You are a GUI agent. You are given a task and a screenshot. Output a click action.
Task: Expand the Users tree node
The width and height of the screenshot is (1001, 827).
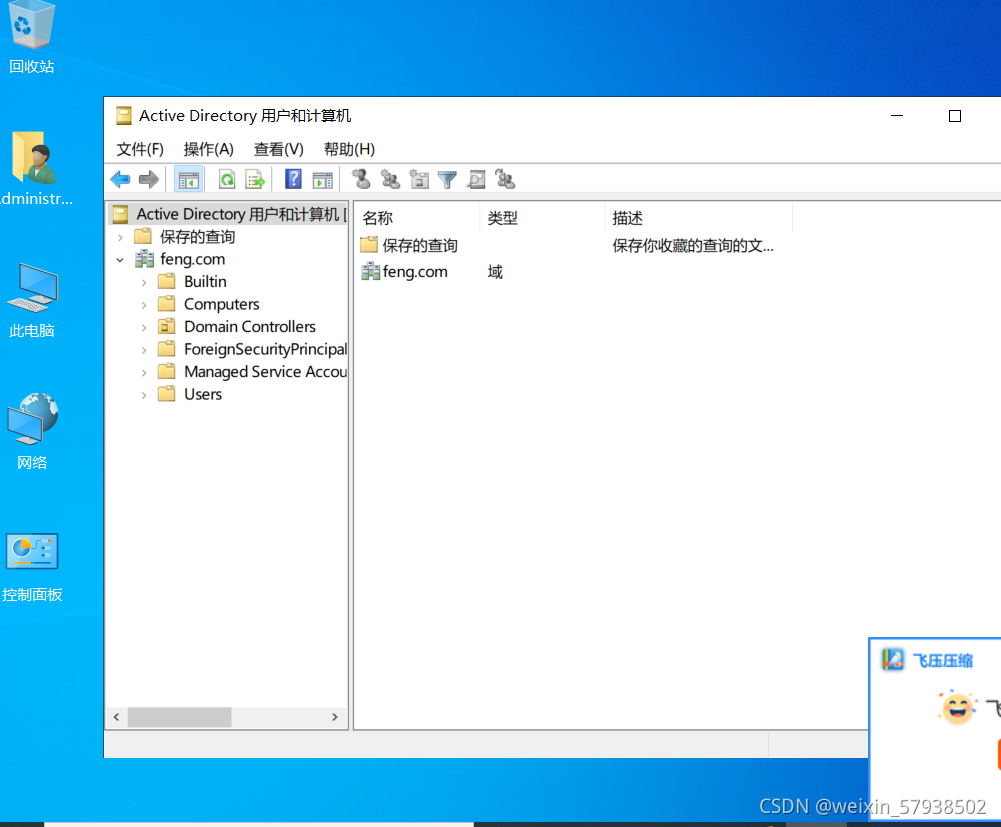click(x=144, y=395)
